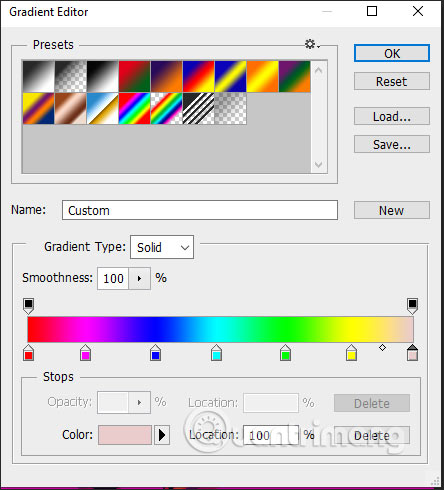Choose the violet to orange gradient preset
Viewport: 444px width, 490px height.
(167, 76)
